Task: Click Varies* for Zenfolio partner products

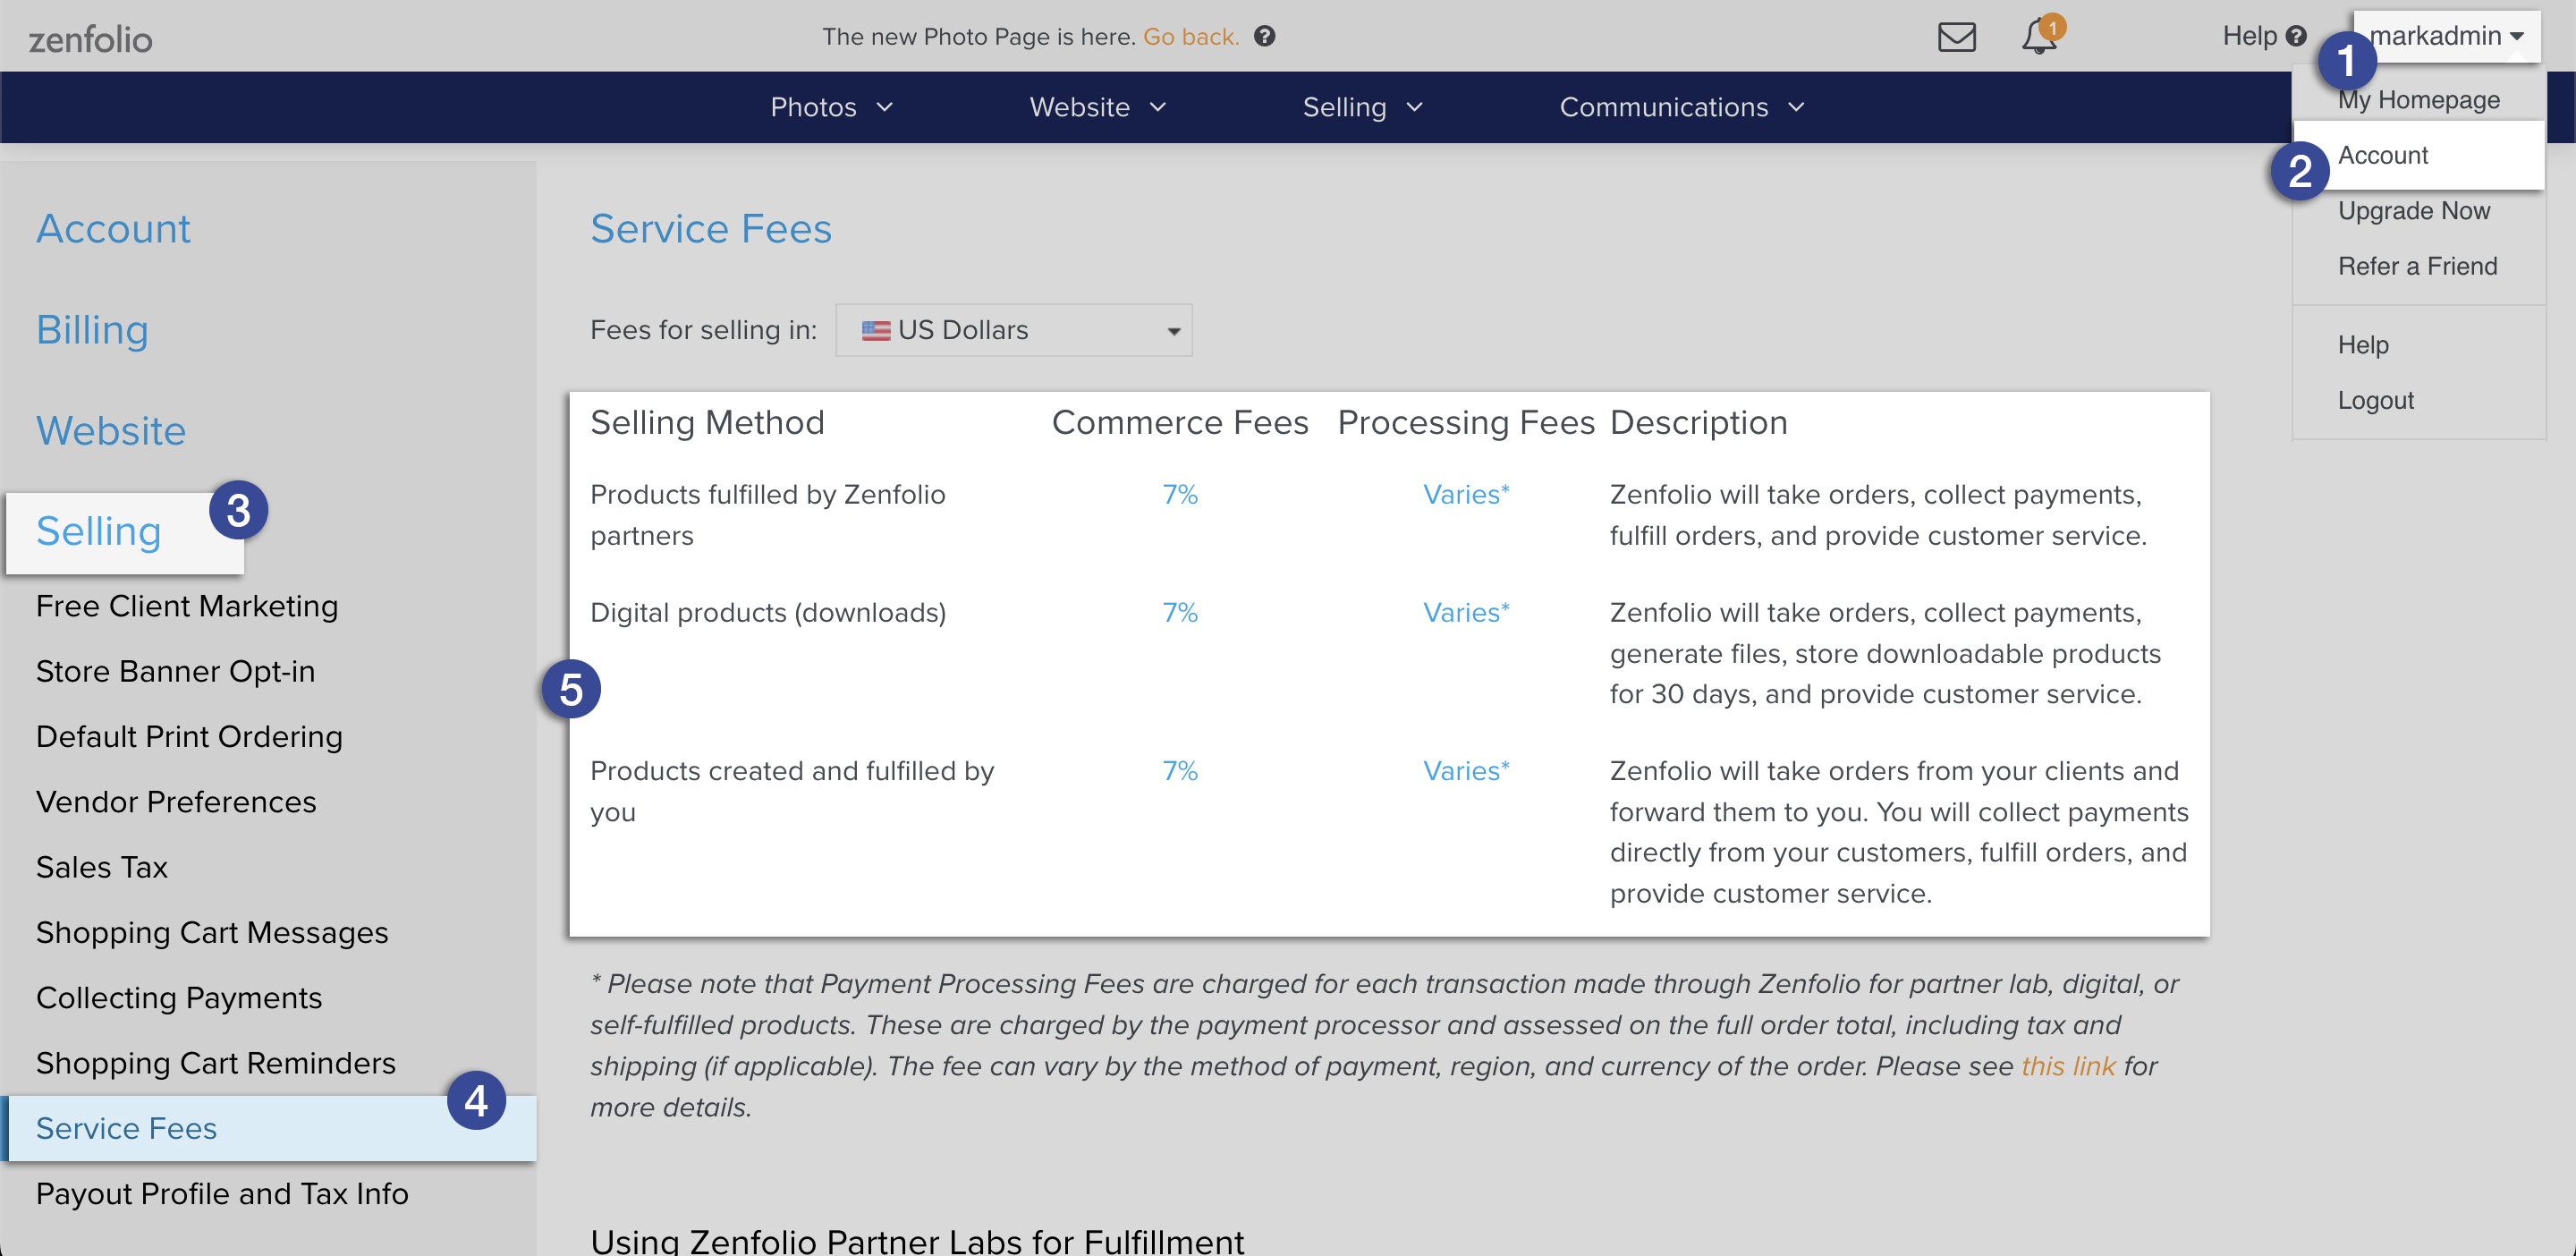Action: [1466, 494]
